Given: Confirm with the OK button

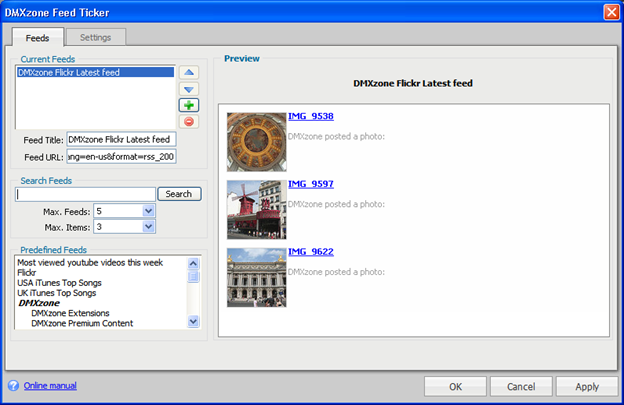Looking at the screenshot, I should pos(455,386).
